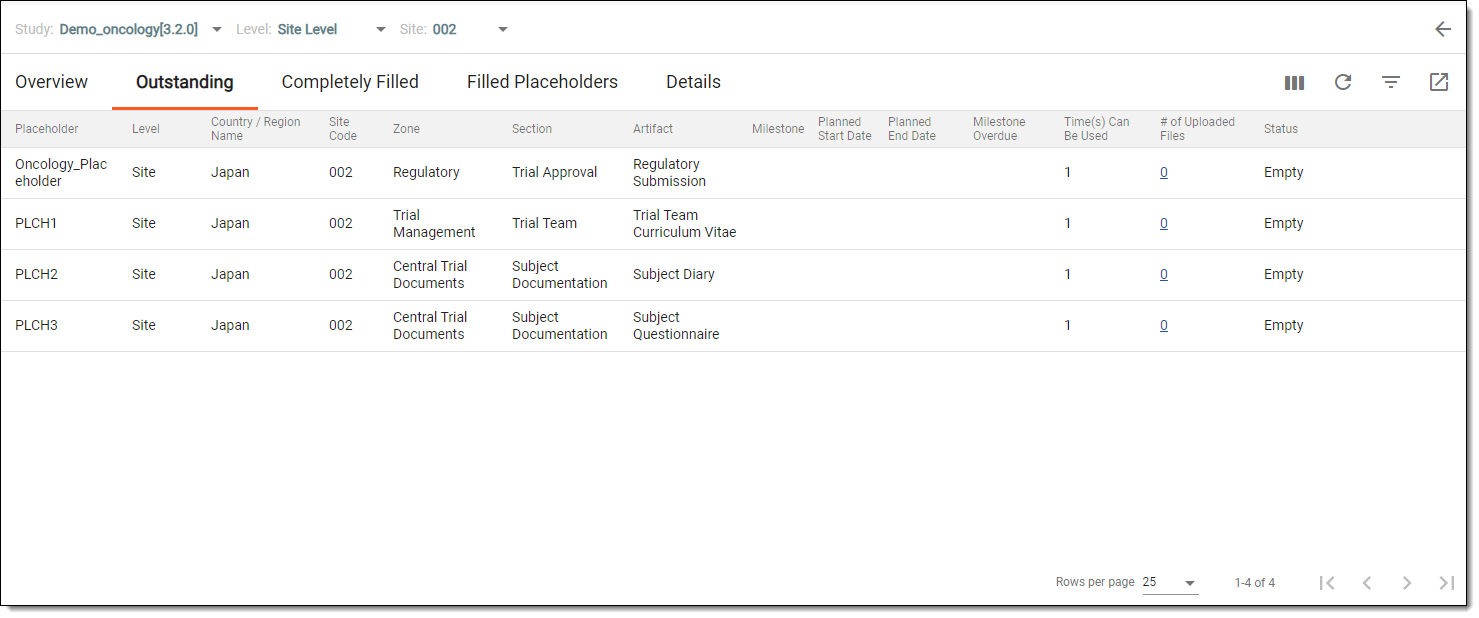Image resolution: width=1479 pixels, height=618 pixels.
Task: Sort by Section column header
Action: [532, 129]
